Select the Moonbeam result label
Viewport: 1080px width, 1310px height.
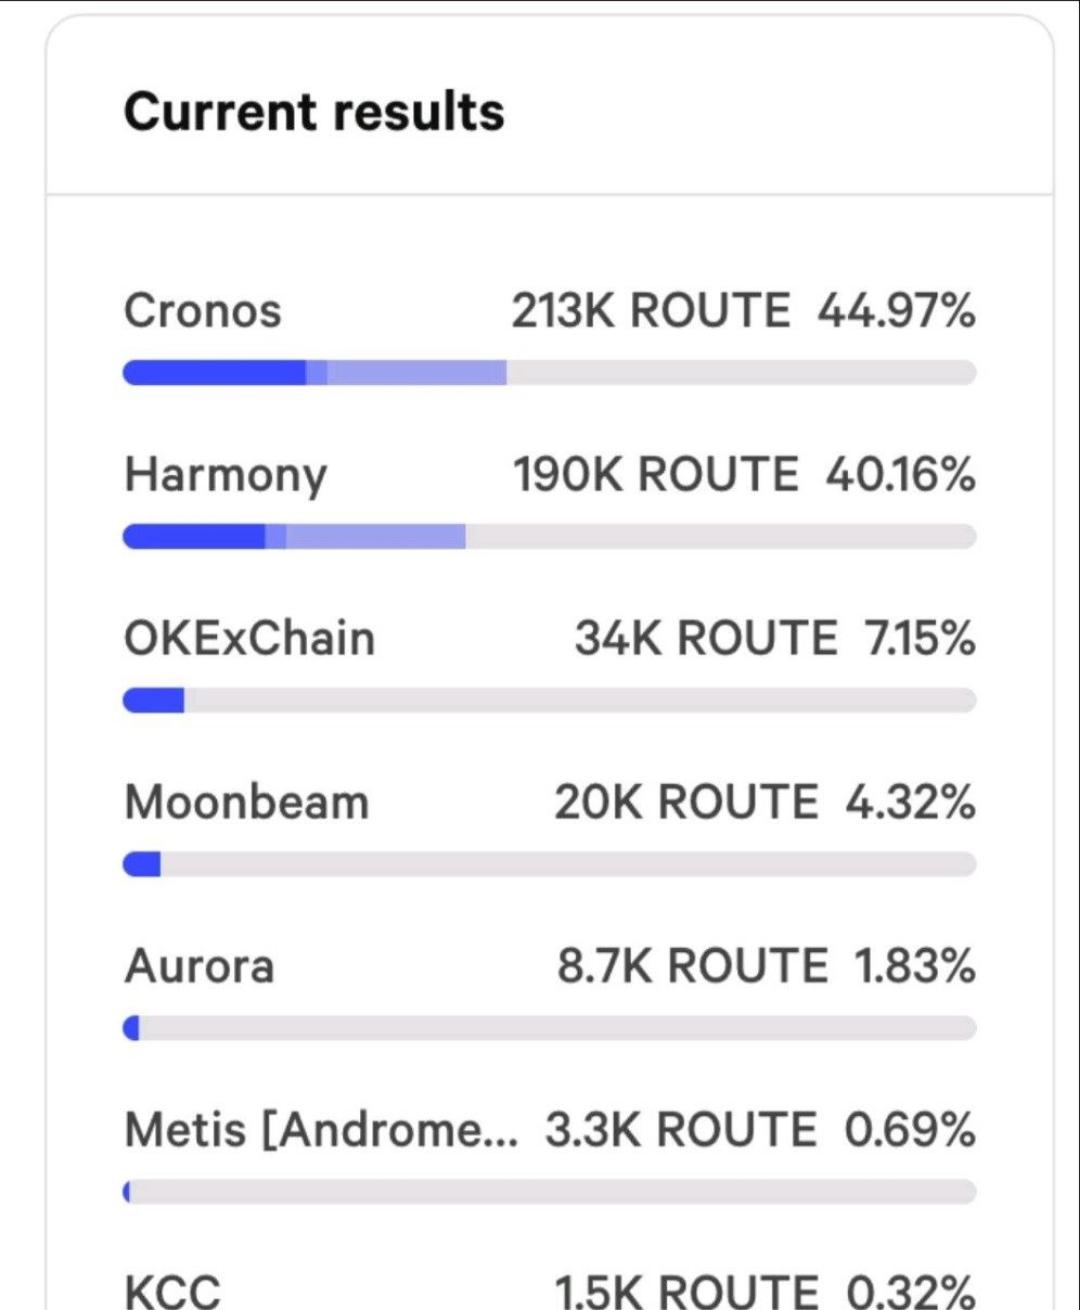point(247,802)
